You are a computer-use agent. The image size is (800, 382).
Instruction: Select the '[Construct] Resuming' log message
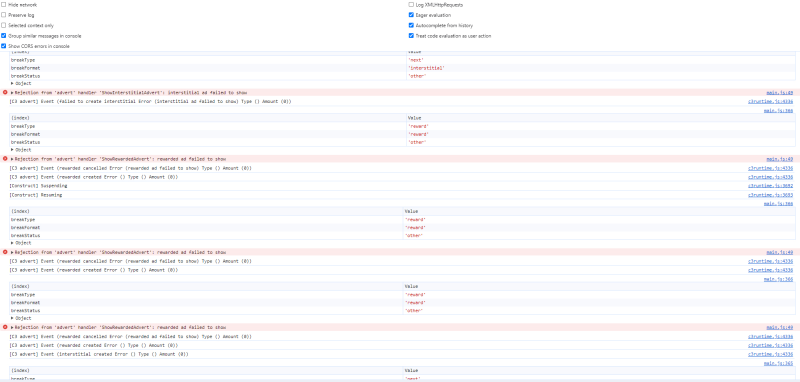tap(36, 195)
